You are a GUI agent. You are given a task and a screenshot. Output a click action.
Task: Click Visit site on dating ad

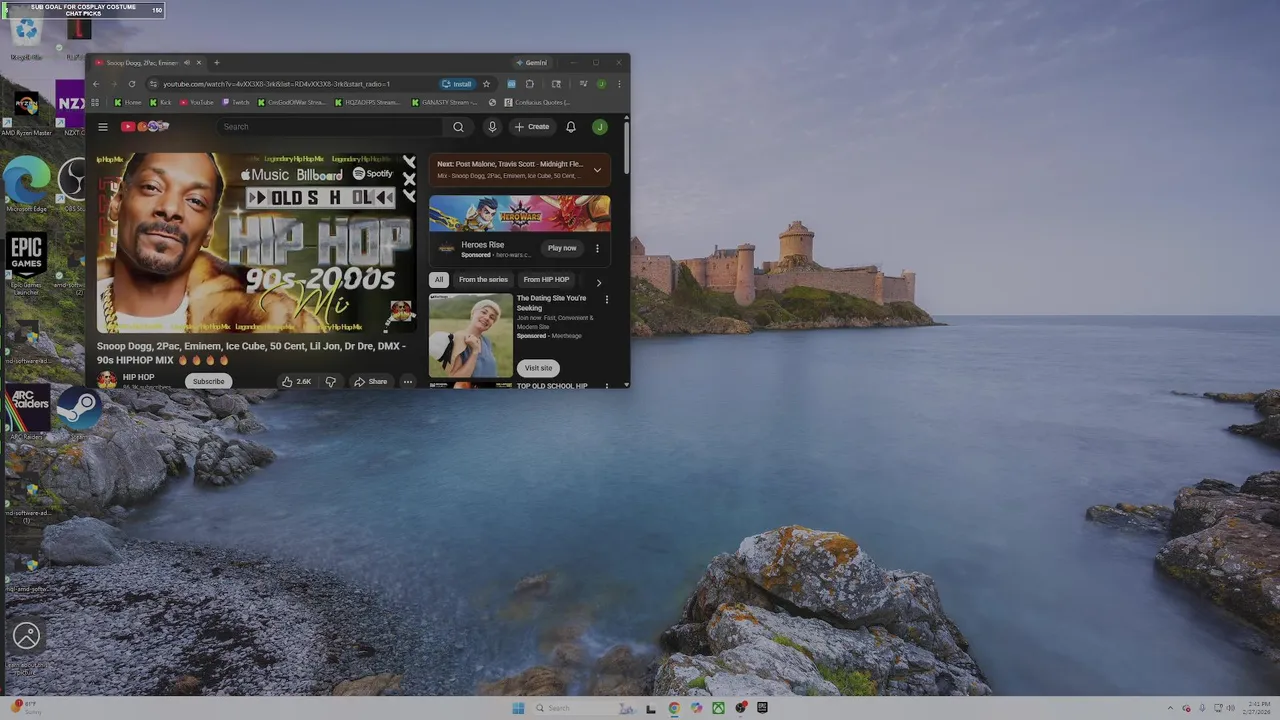[538, 368]
